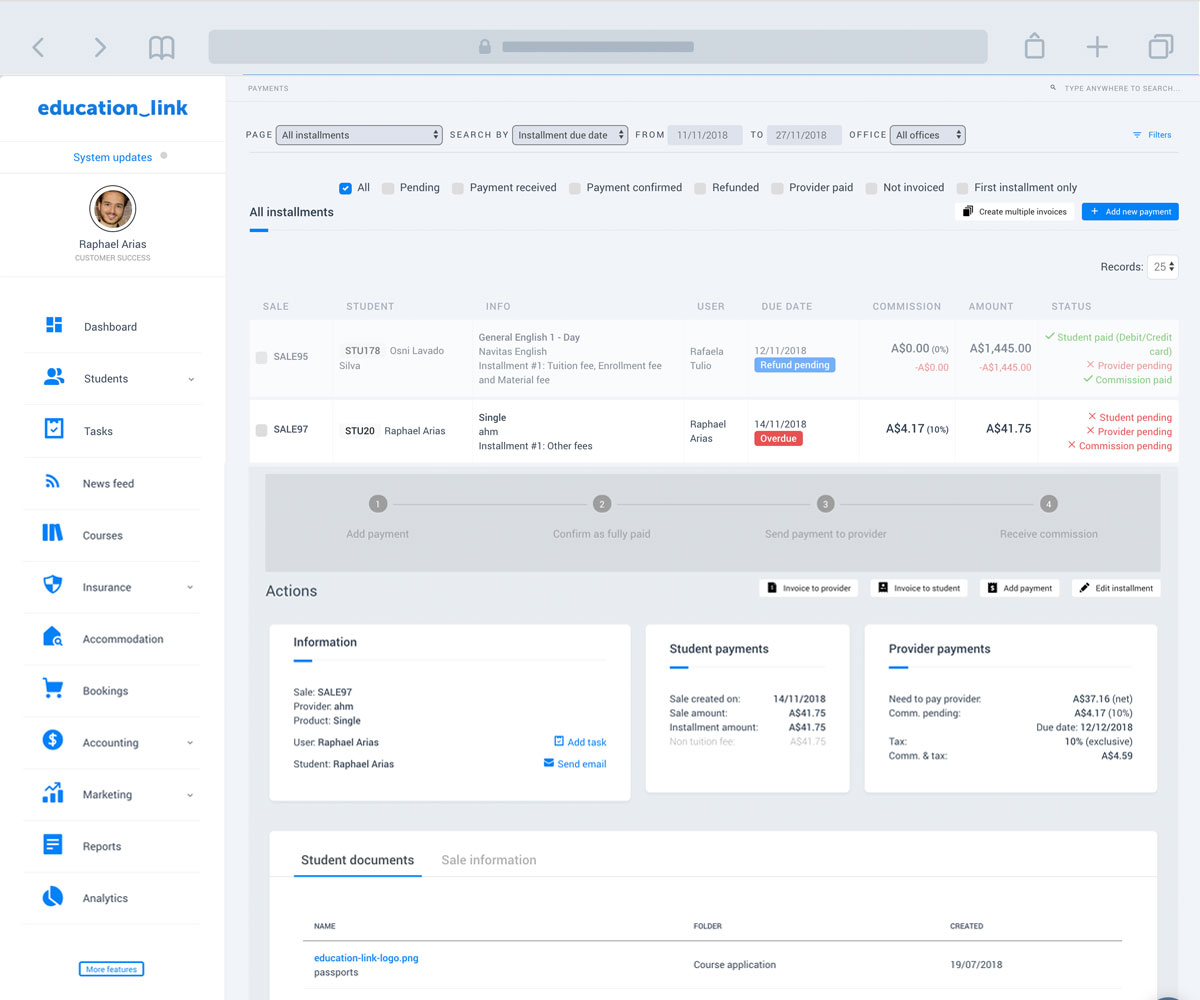Screen dimensions: 1200x1000
Task: Expand the Students sidebar menu chevron
Action: (191, 379)
